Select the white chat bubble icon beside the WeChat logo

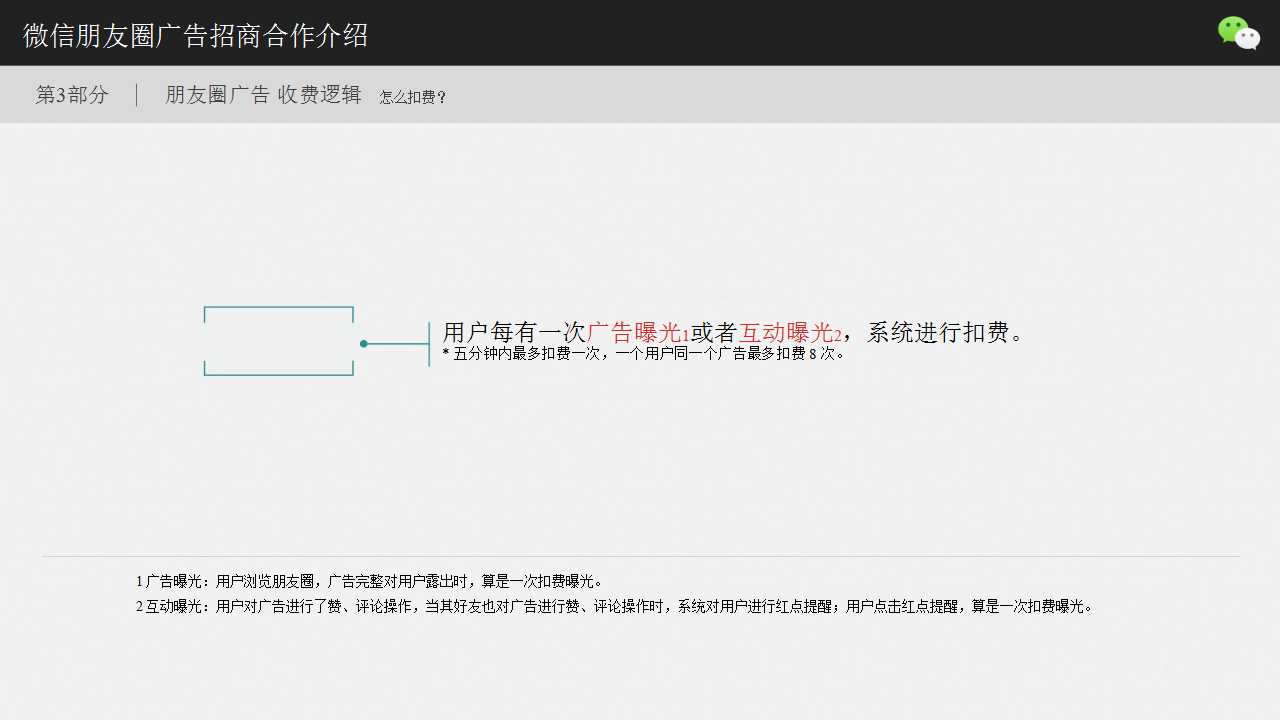point(1249,40)
